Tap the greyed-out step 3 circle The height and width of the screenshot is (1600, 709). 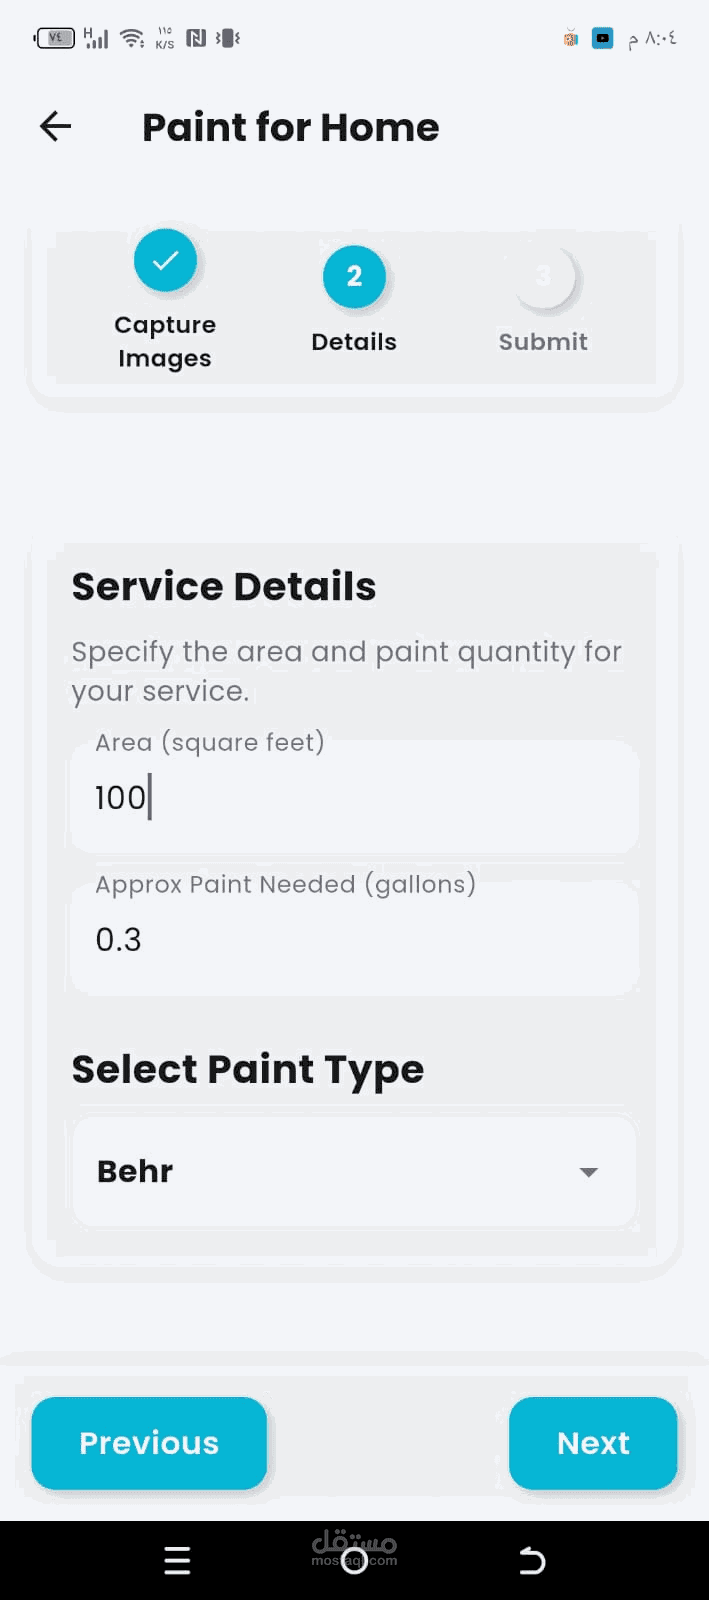click(x=543, y=277)
